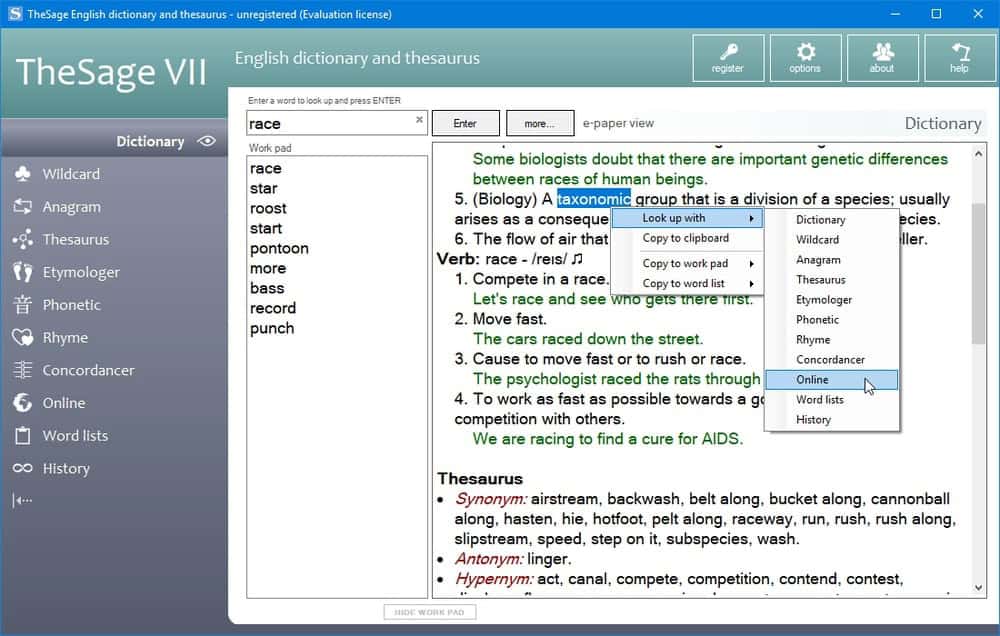
Task: Click the Enter button
Action: point(466,123)
